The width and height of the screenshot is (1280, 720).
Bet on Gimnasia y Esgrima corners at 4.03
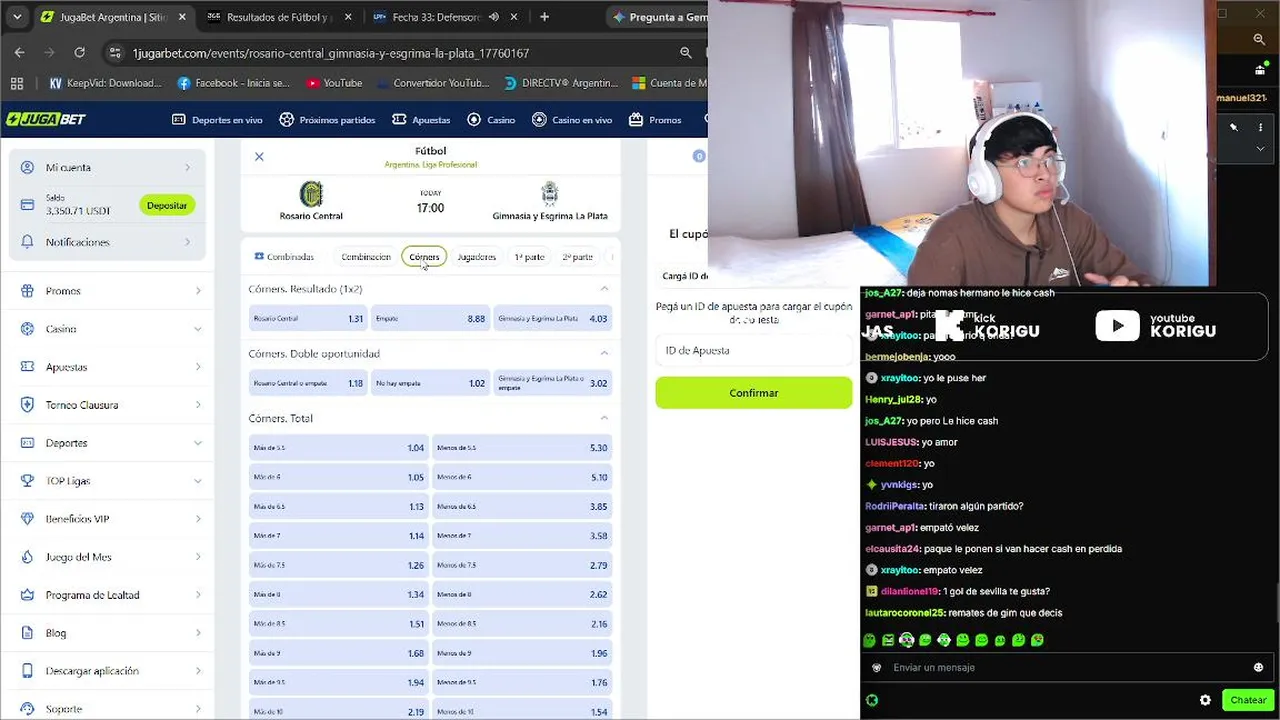pyautogui.click(x=553, y=319)
